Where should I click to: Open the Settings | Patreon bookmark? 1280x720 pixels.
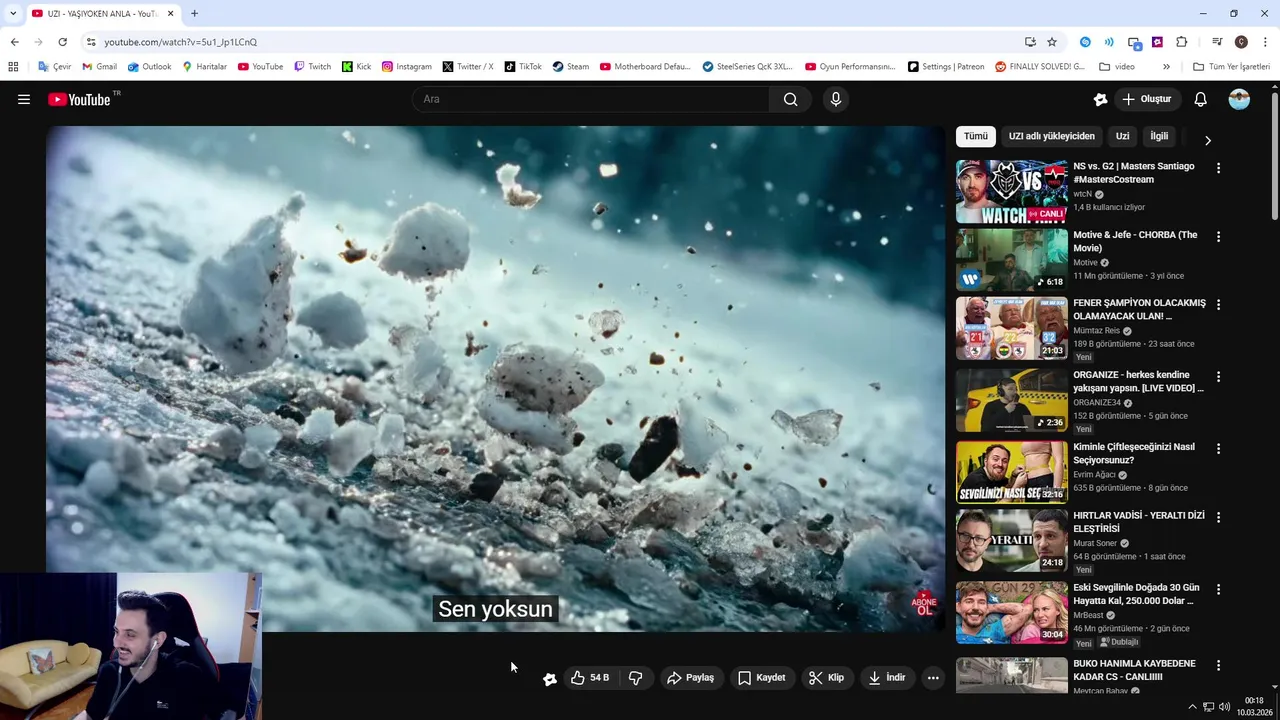click(x=946, y=67)
